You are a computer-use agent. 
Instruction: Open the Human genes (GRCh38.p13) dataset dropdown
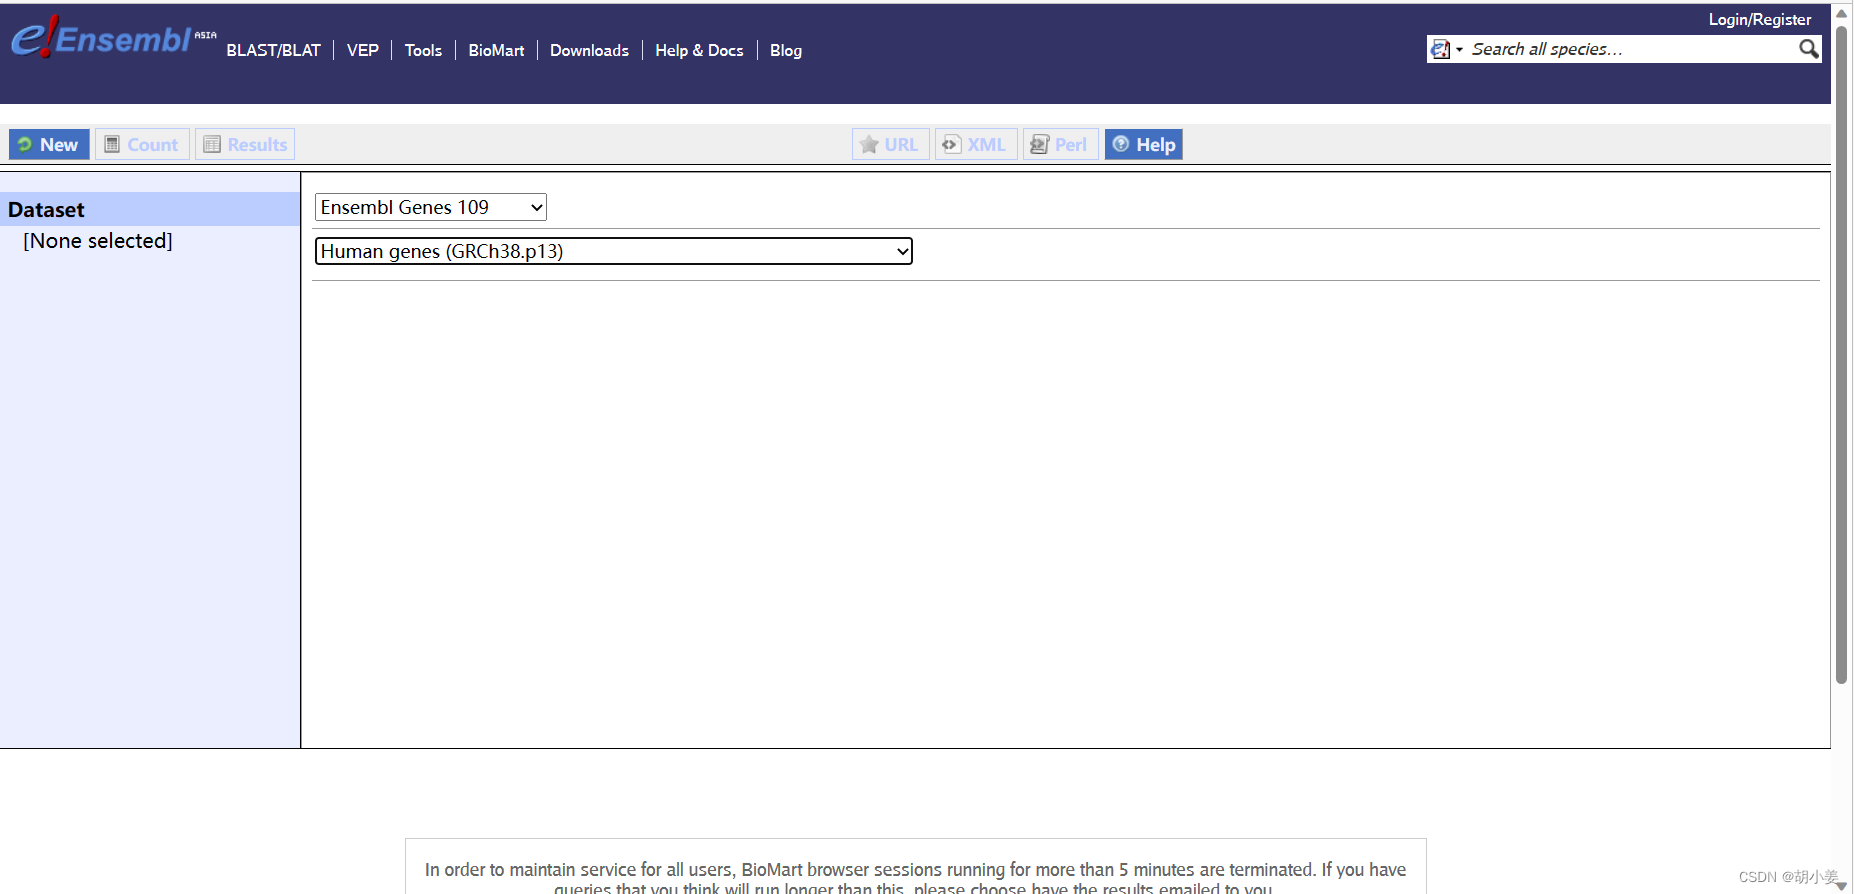point(614,251)
